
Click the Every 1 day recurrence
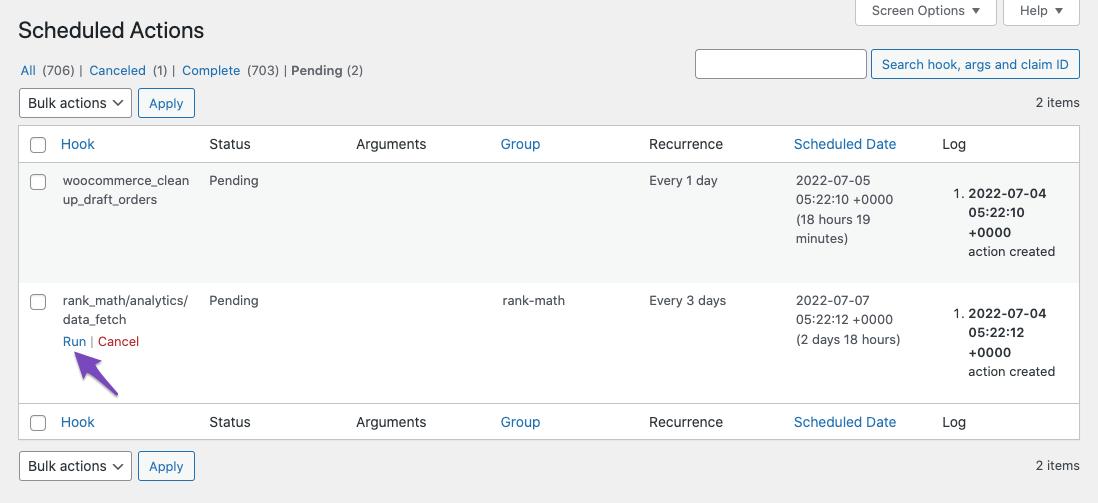683,181
